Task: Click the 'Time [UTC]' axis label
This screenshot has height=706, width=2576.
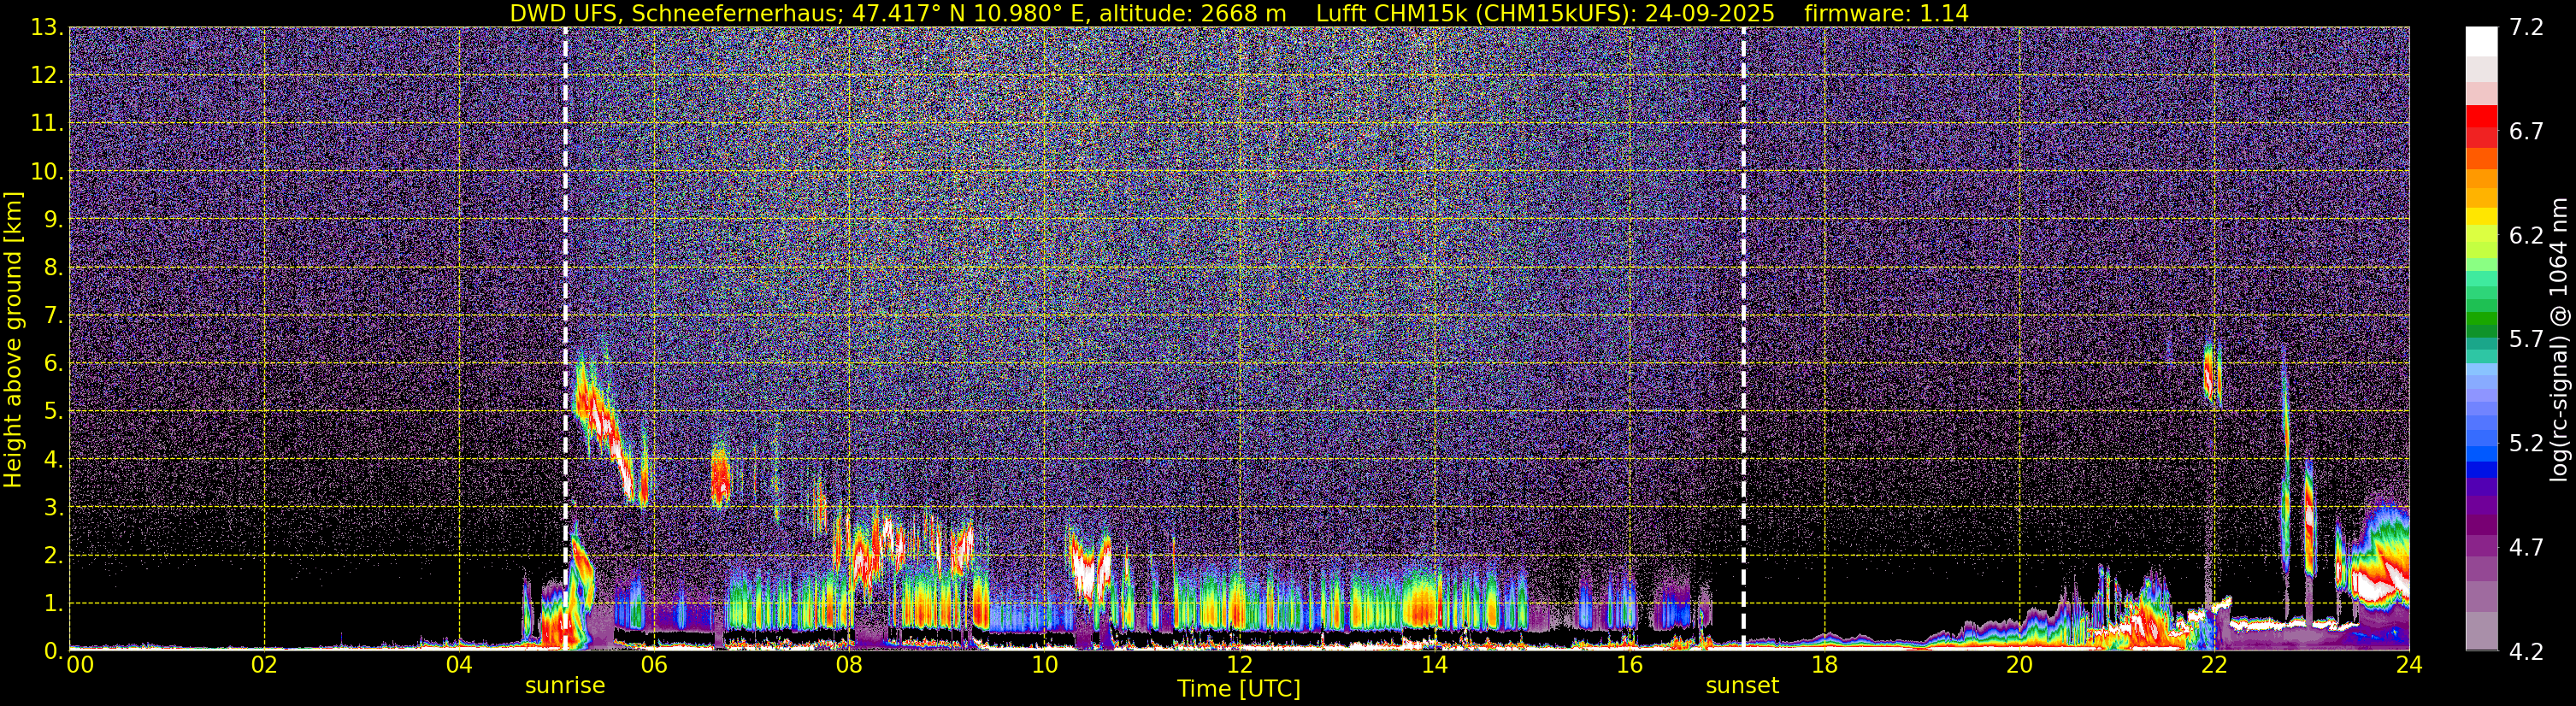Action: pos(1239,689)
